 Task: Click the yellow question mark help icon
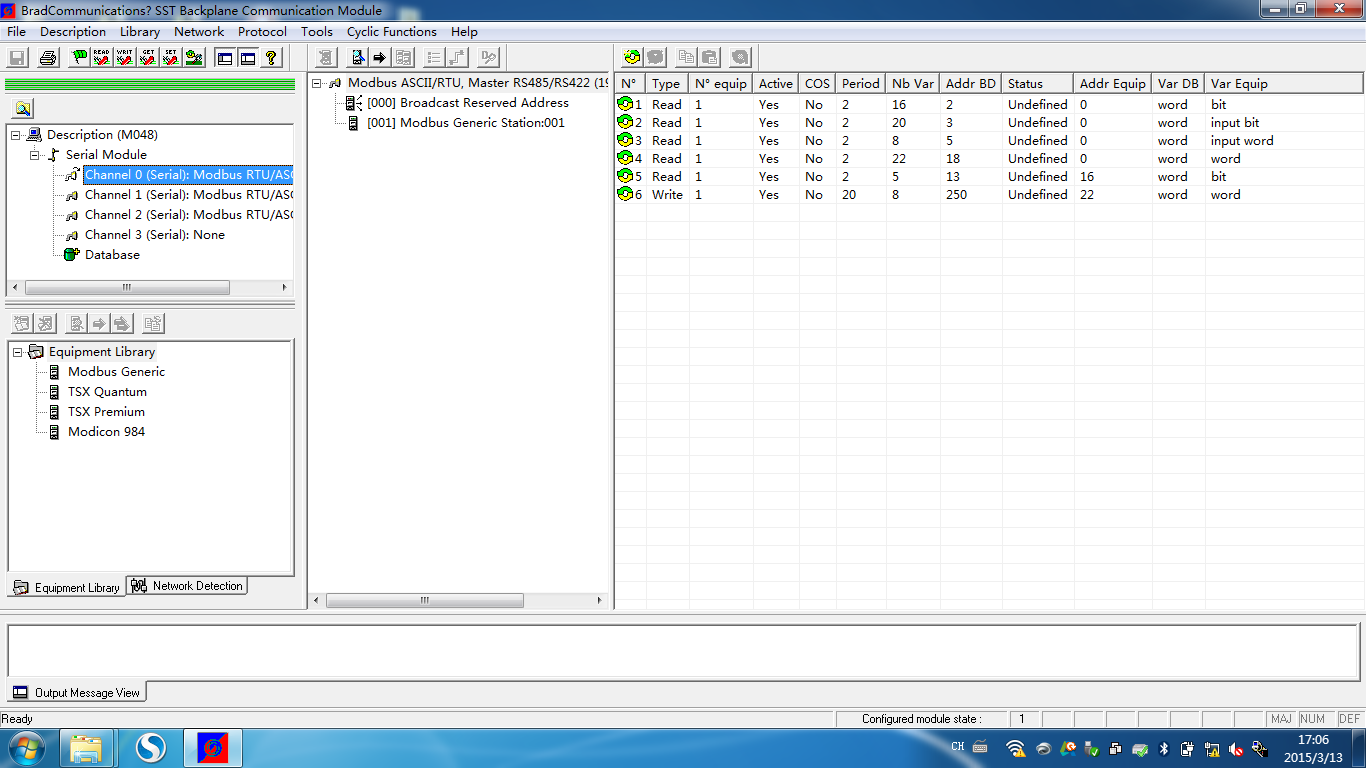point(270,58)
